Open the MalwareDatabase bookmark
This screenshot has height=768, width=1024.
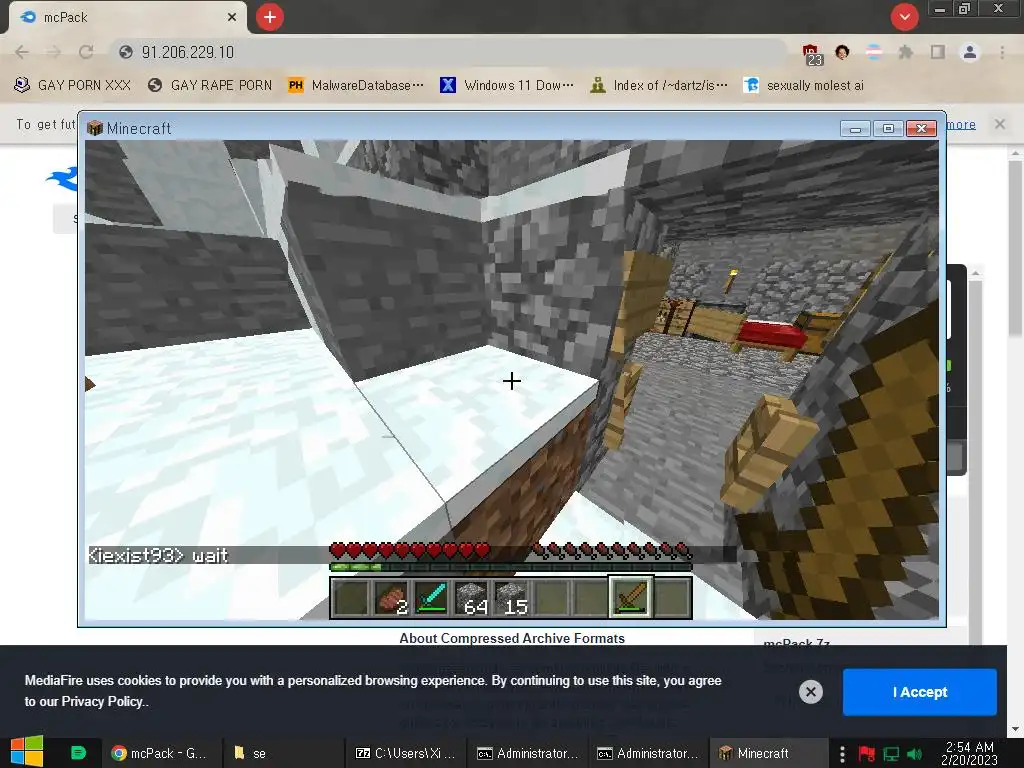coord(356,86)
